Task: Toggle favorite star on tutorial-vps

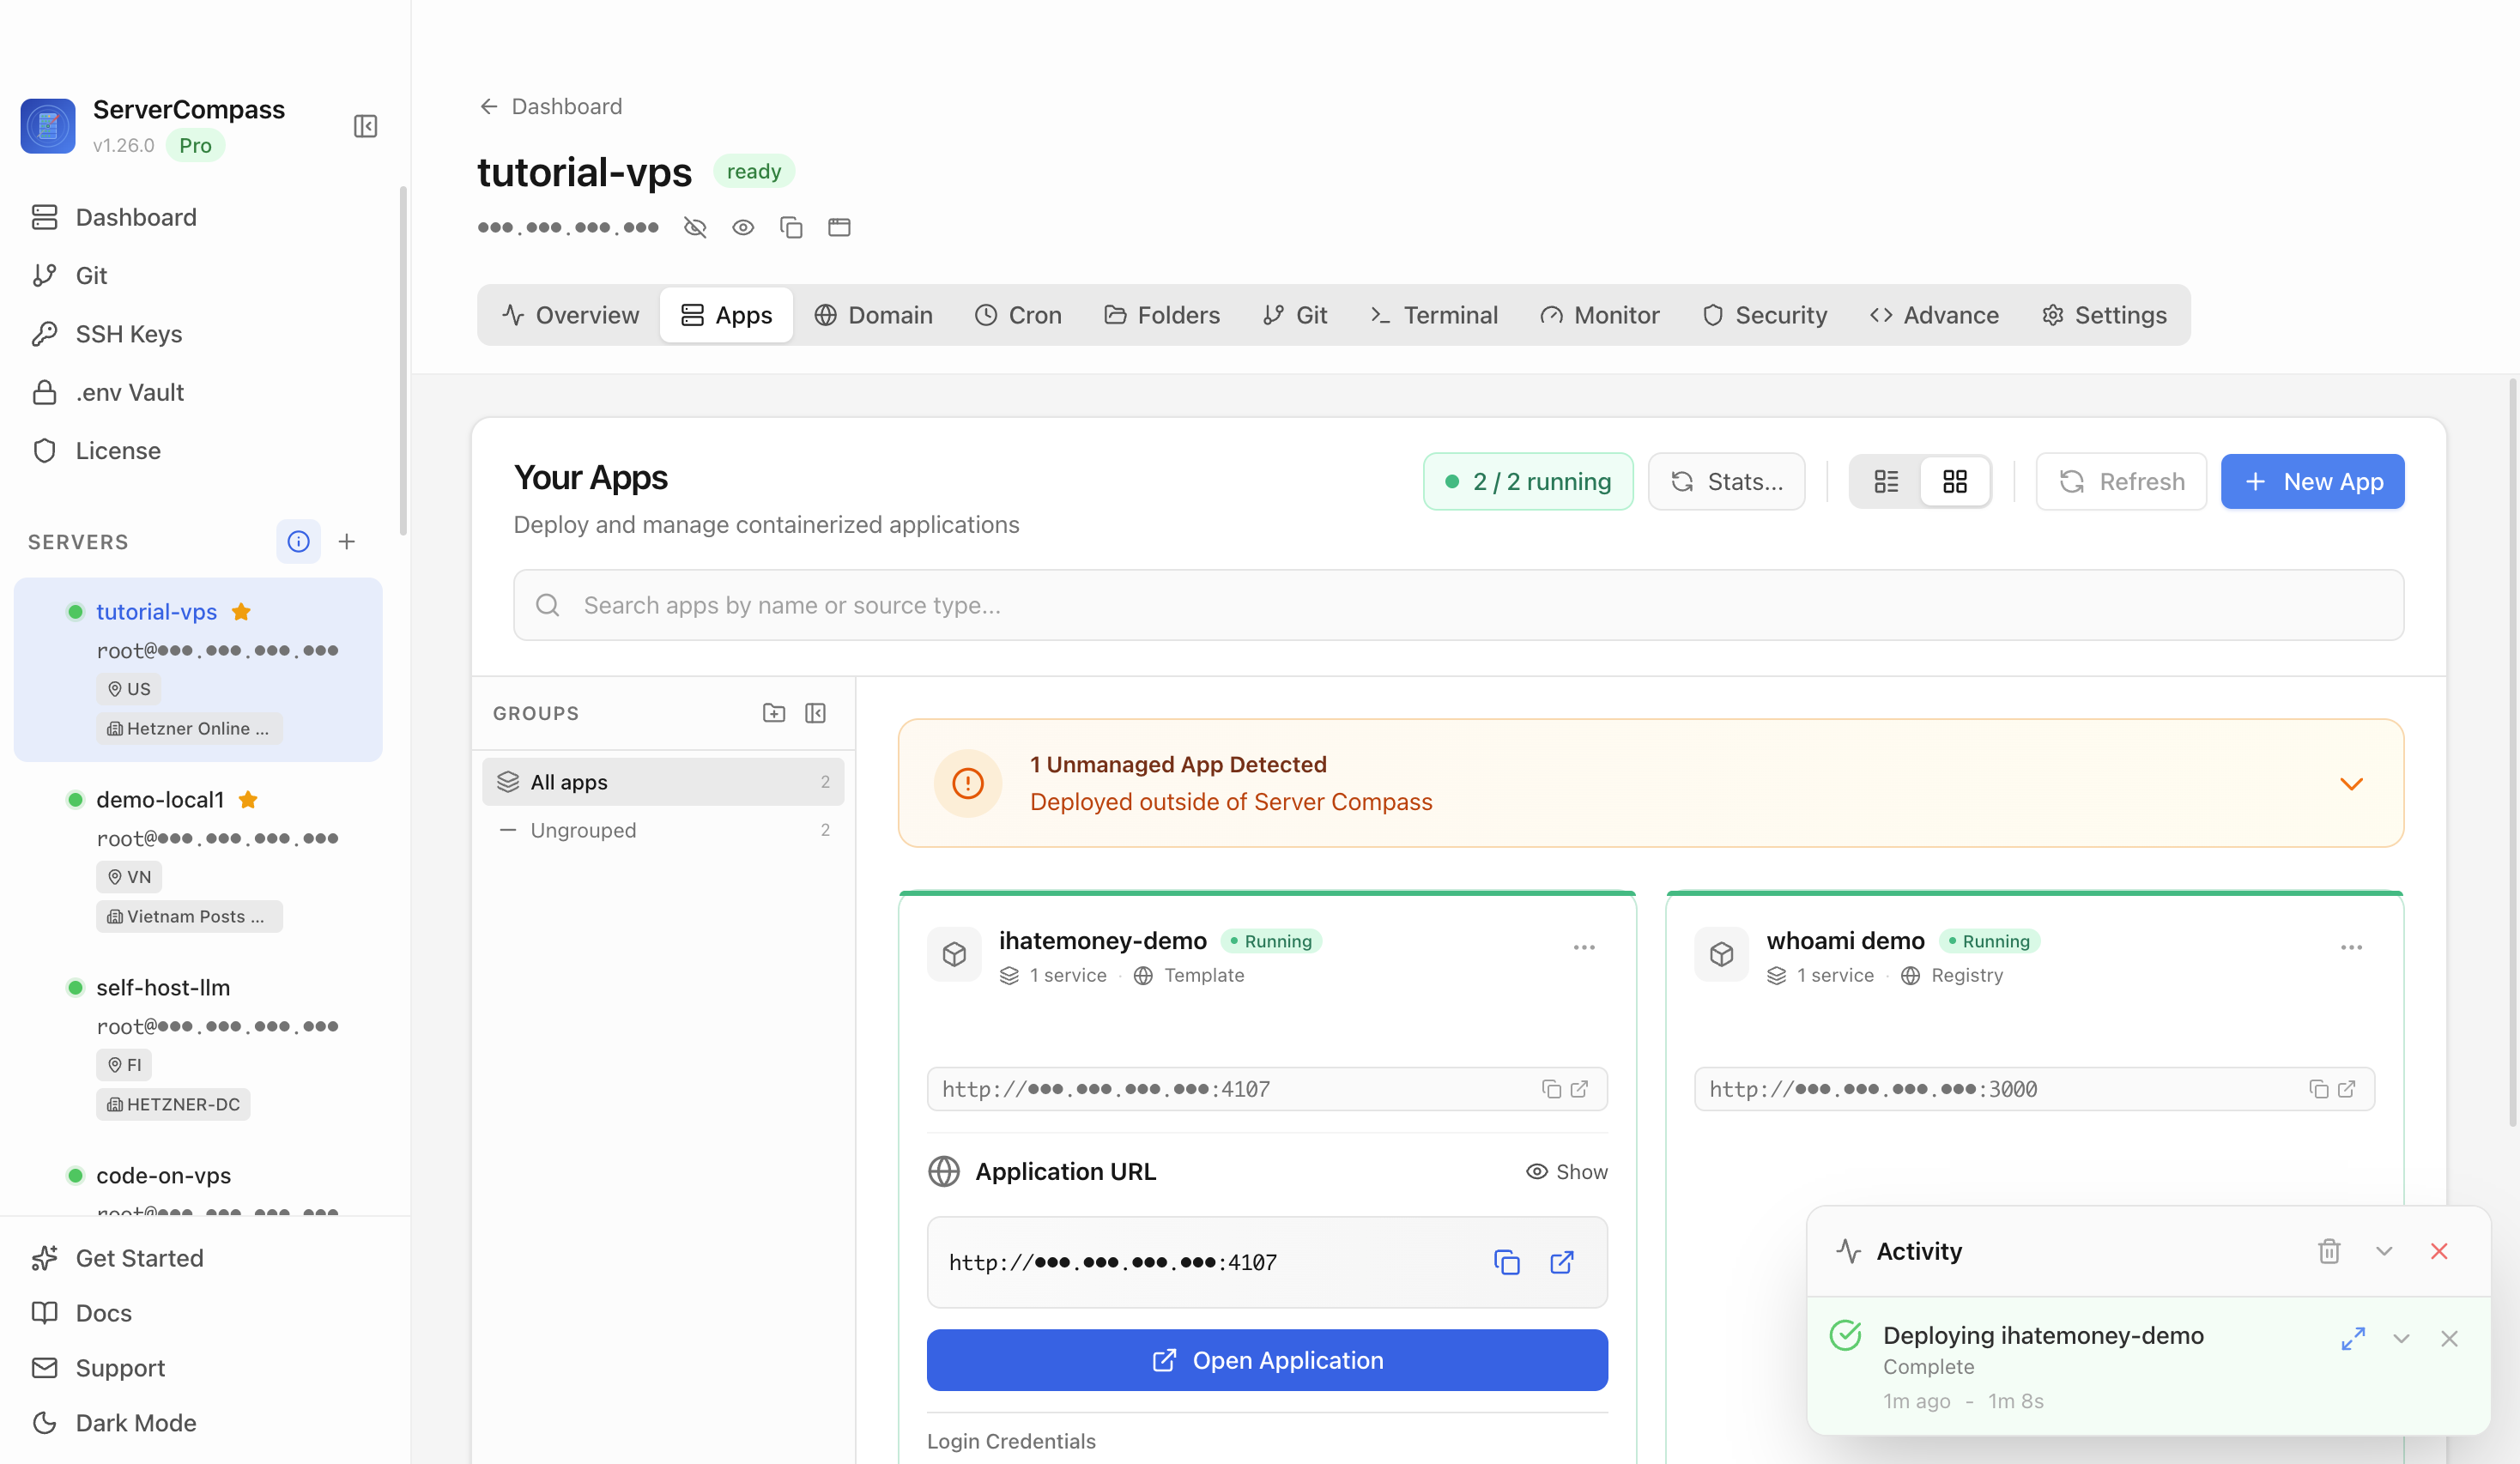Action: point(241,611)
